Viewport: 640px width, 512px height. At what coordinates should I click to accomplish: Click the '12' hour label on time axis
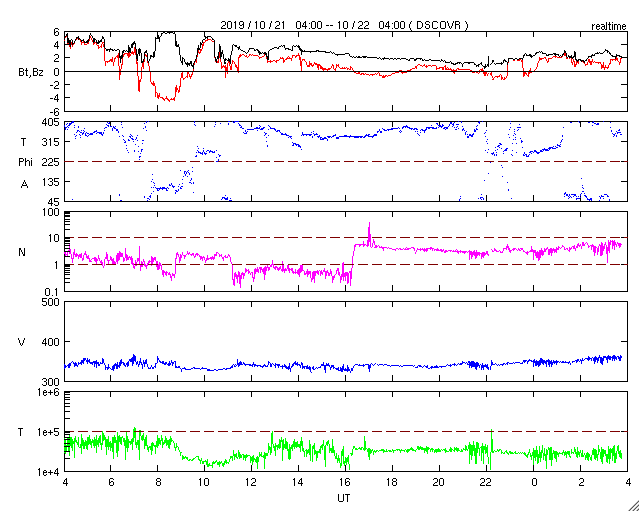251,482
